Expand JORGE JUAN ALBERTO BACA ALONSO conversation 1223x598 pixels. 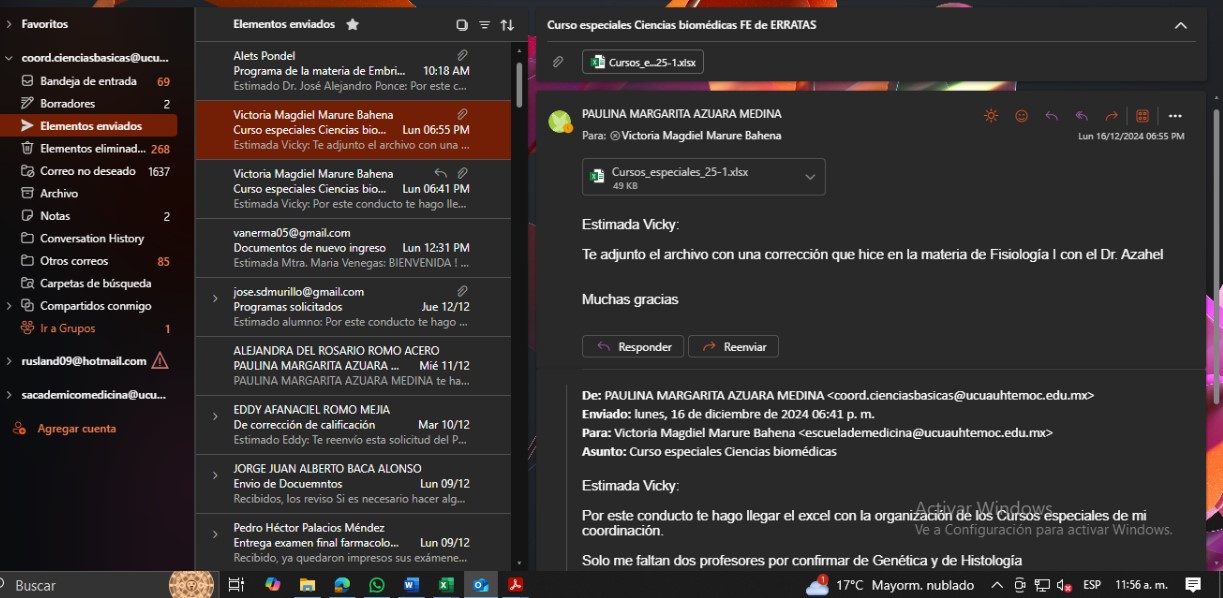point(214,475)
